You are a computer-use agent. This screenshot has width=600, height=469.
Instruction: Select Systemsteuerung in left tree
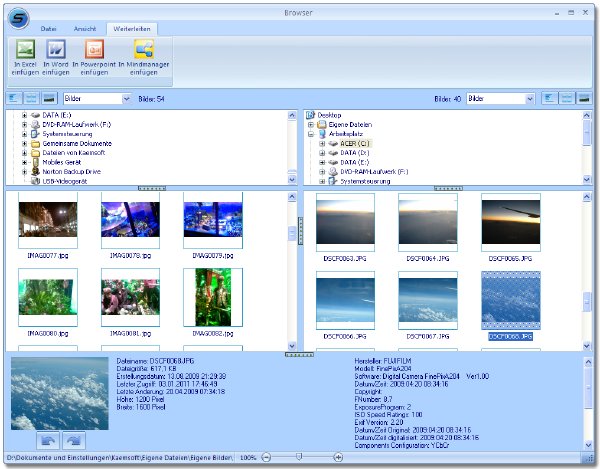[x=67, y=134]
